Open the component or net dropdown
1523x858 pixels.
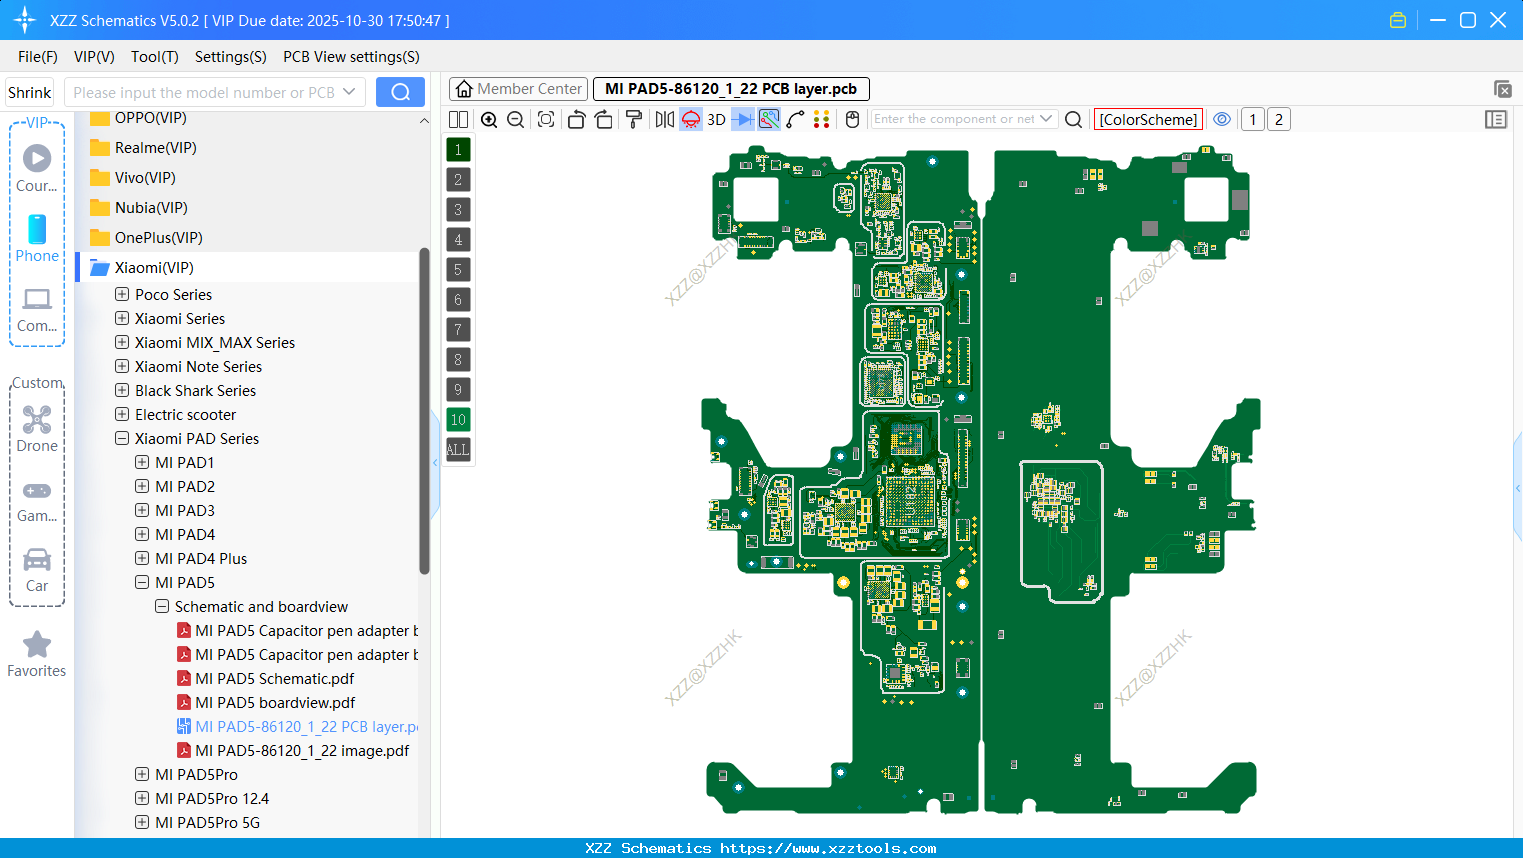pos(1046,119)
